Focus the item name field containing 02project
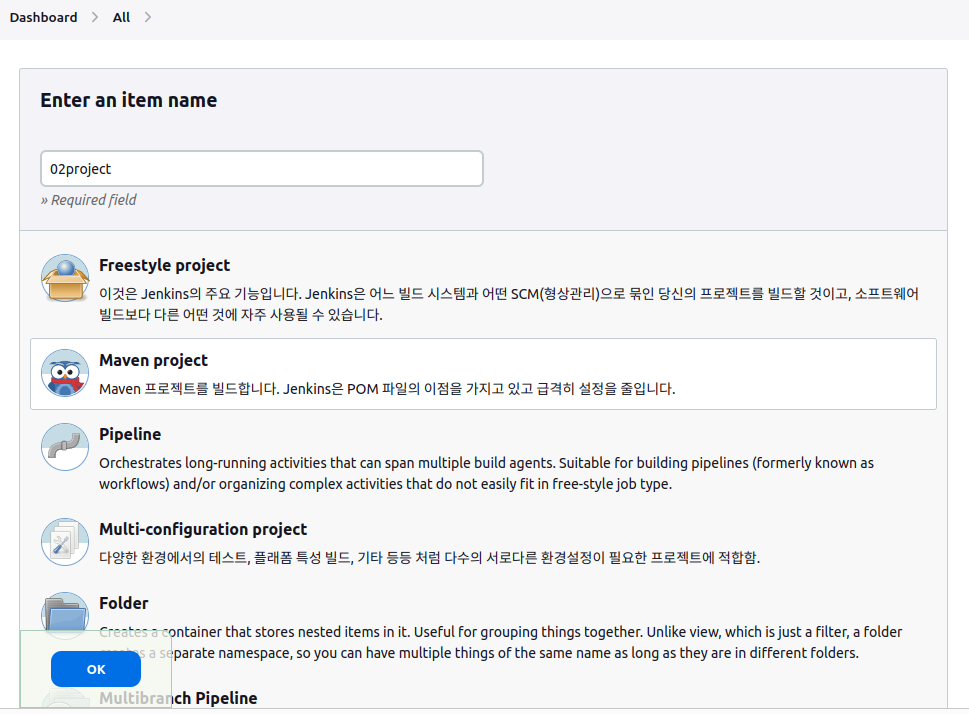This screenshot has width=969, height=714. [x=261, y=168]
